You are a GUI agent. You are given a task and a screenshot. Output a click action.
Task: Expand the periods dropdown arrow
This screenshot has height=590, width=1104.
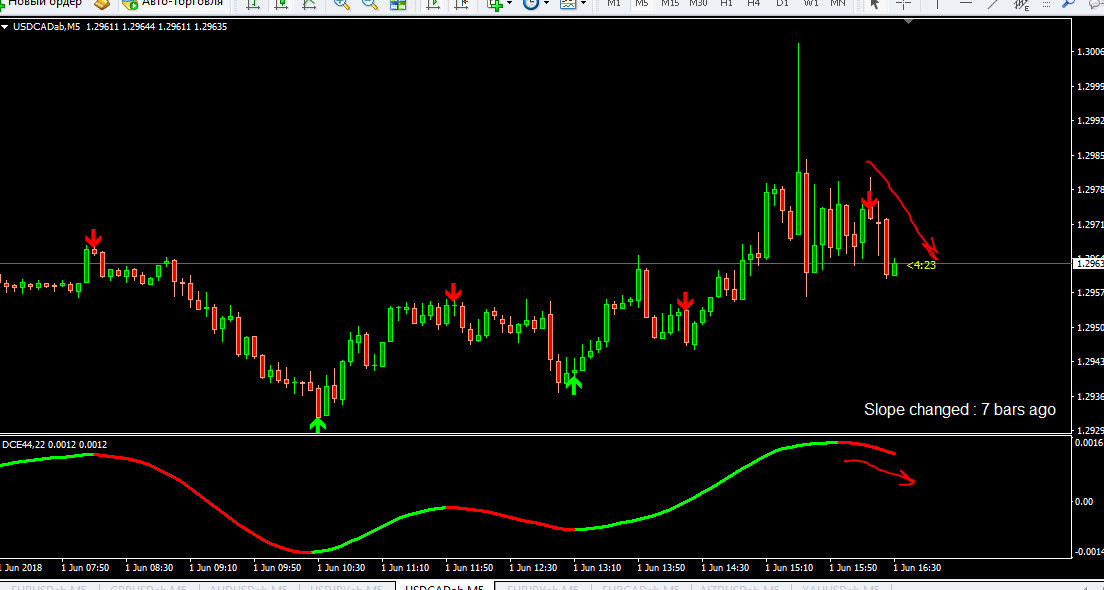546,4
